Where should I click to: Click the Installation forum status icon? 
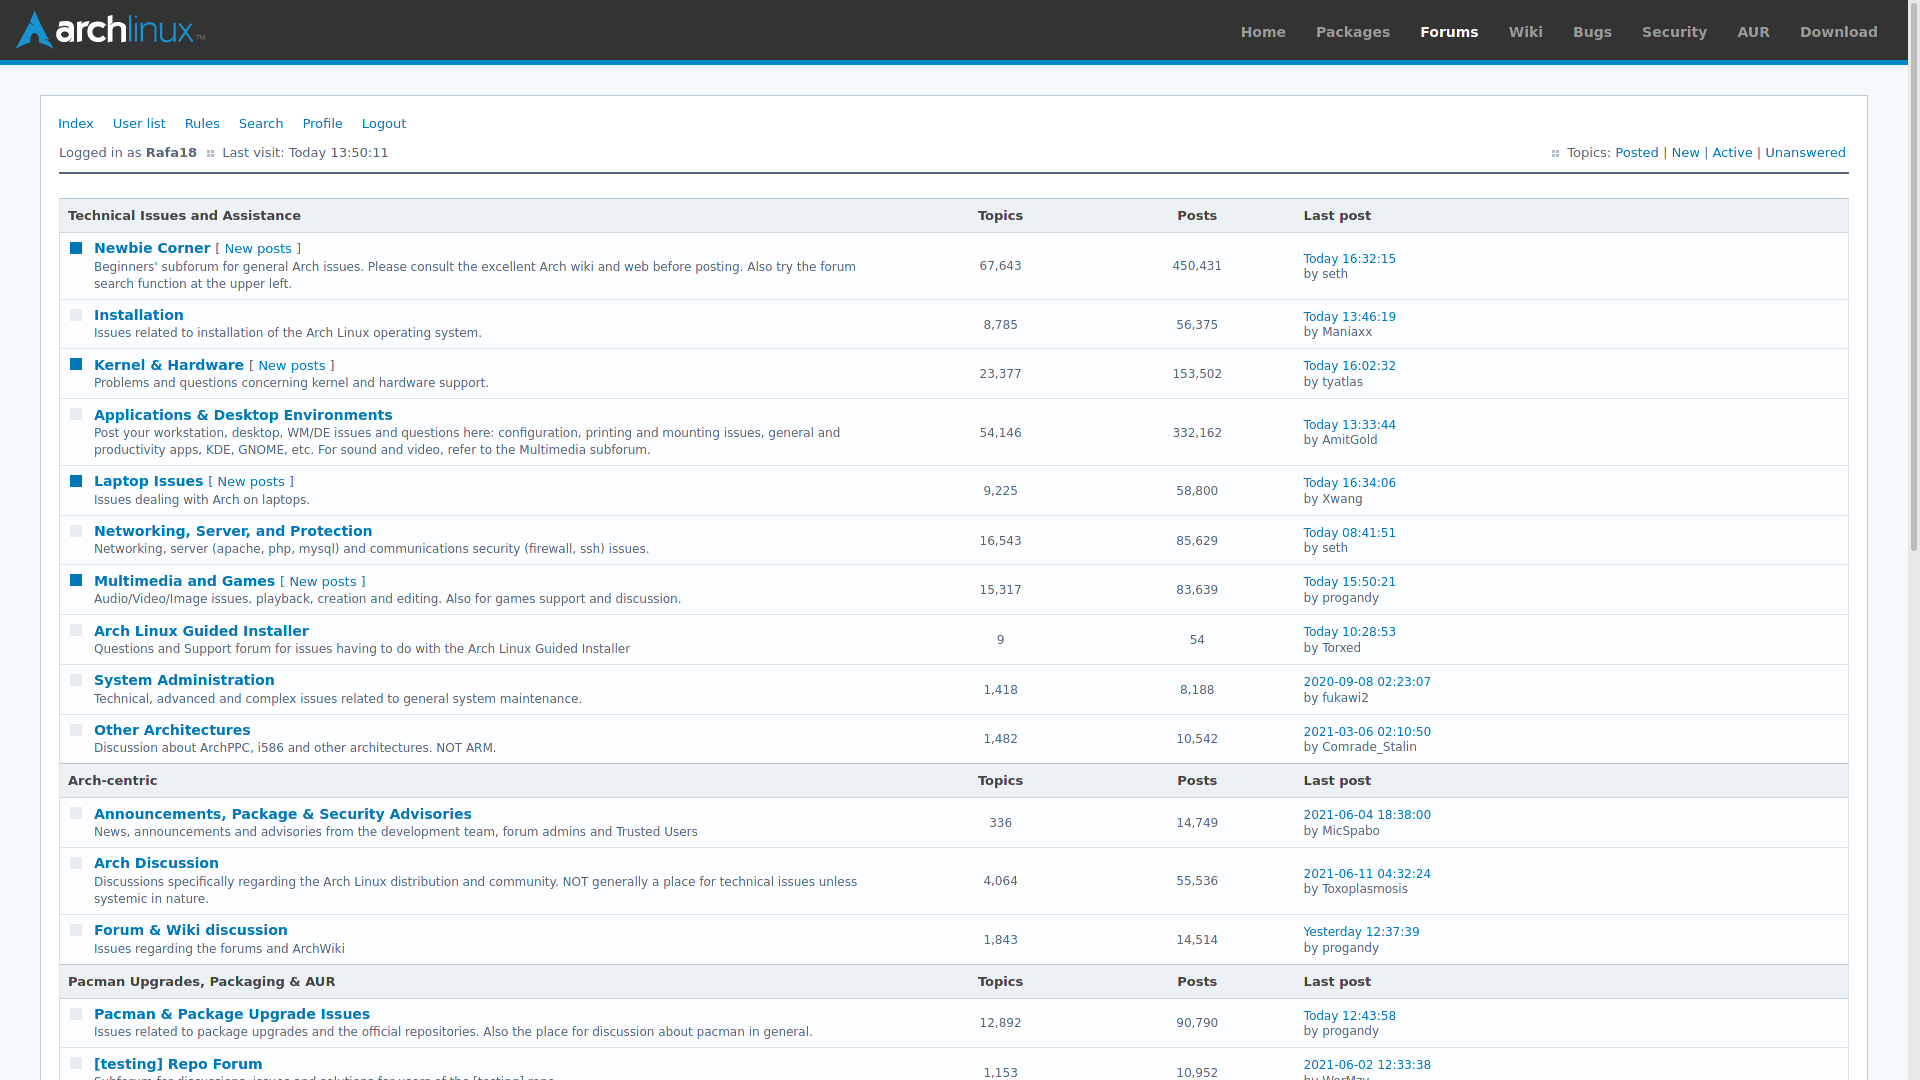coord(76,315)
